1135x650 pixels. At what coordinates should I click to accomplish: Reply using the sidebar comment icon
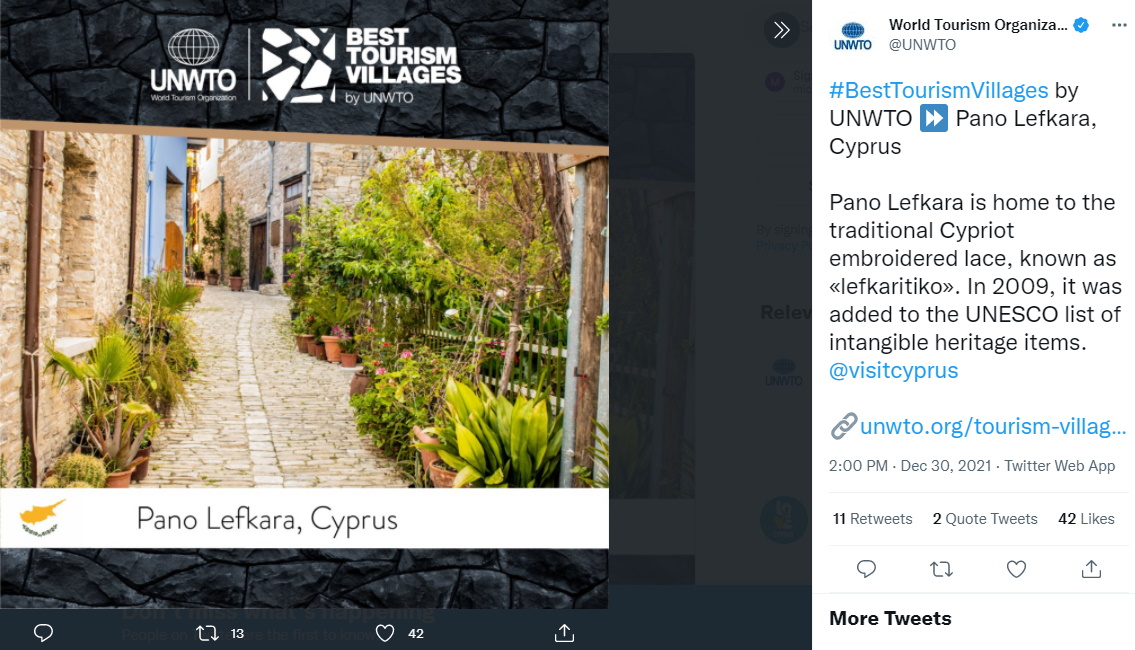click(x=866, y=569)
